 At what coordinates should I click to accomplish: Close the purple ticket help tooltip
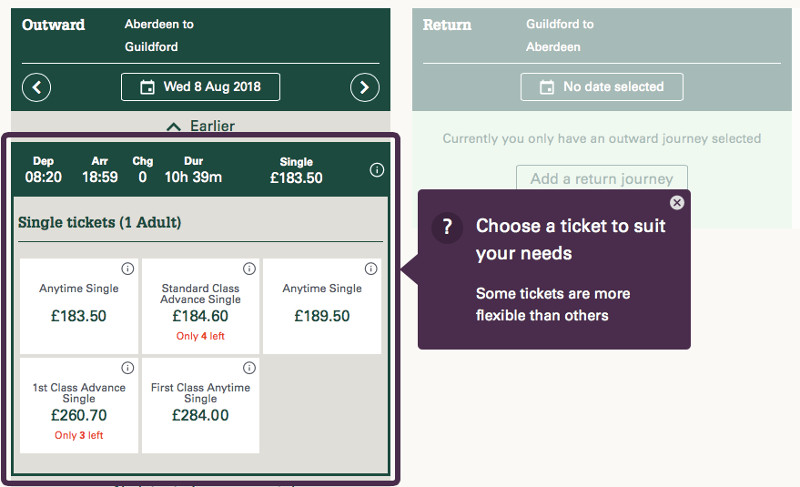click(x=677, y=202)
